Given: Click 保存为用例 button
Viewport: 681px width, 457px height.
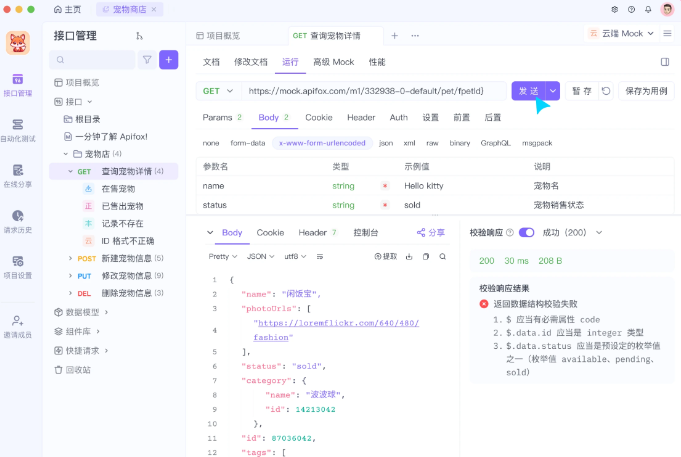Looking at the screenshot, I should (646, 91).
